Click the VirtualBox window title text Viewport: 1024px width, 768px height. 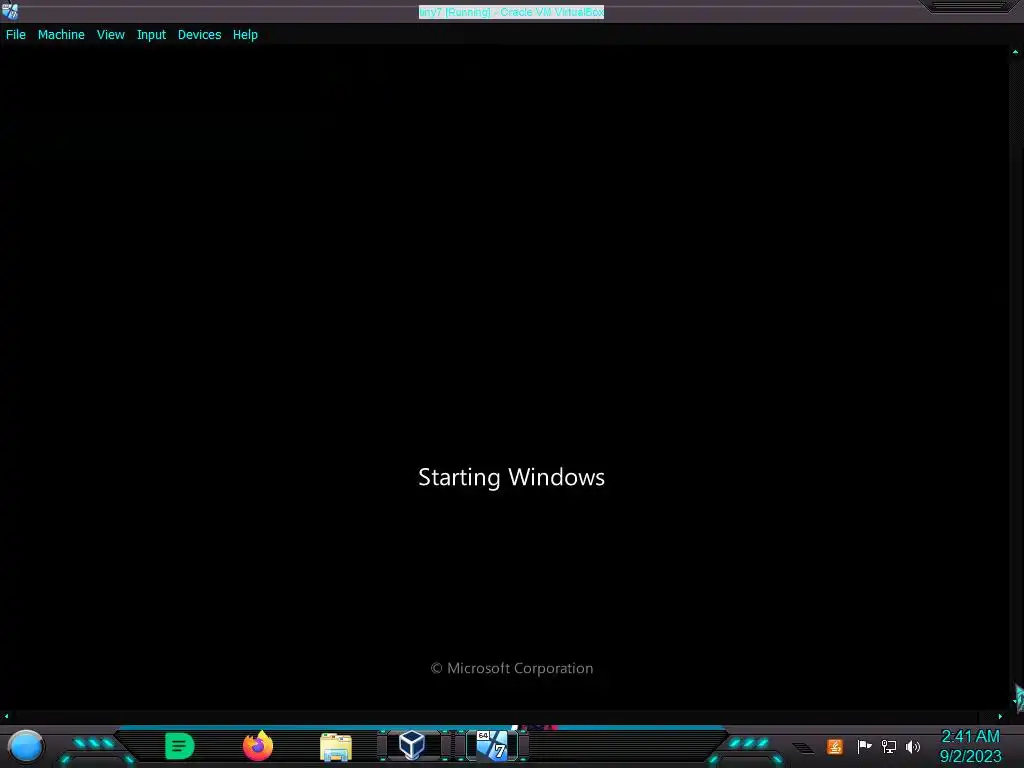click(x=511, y=12)
